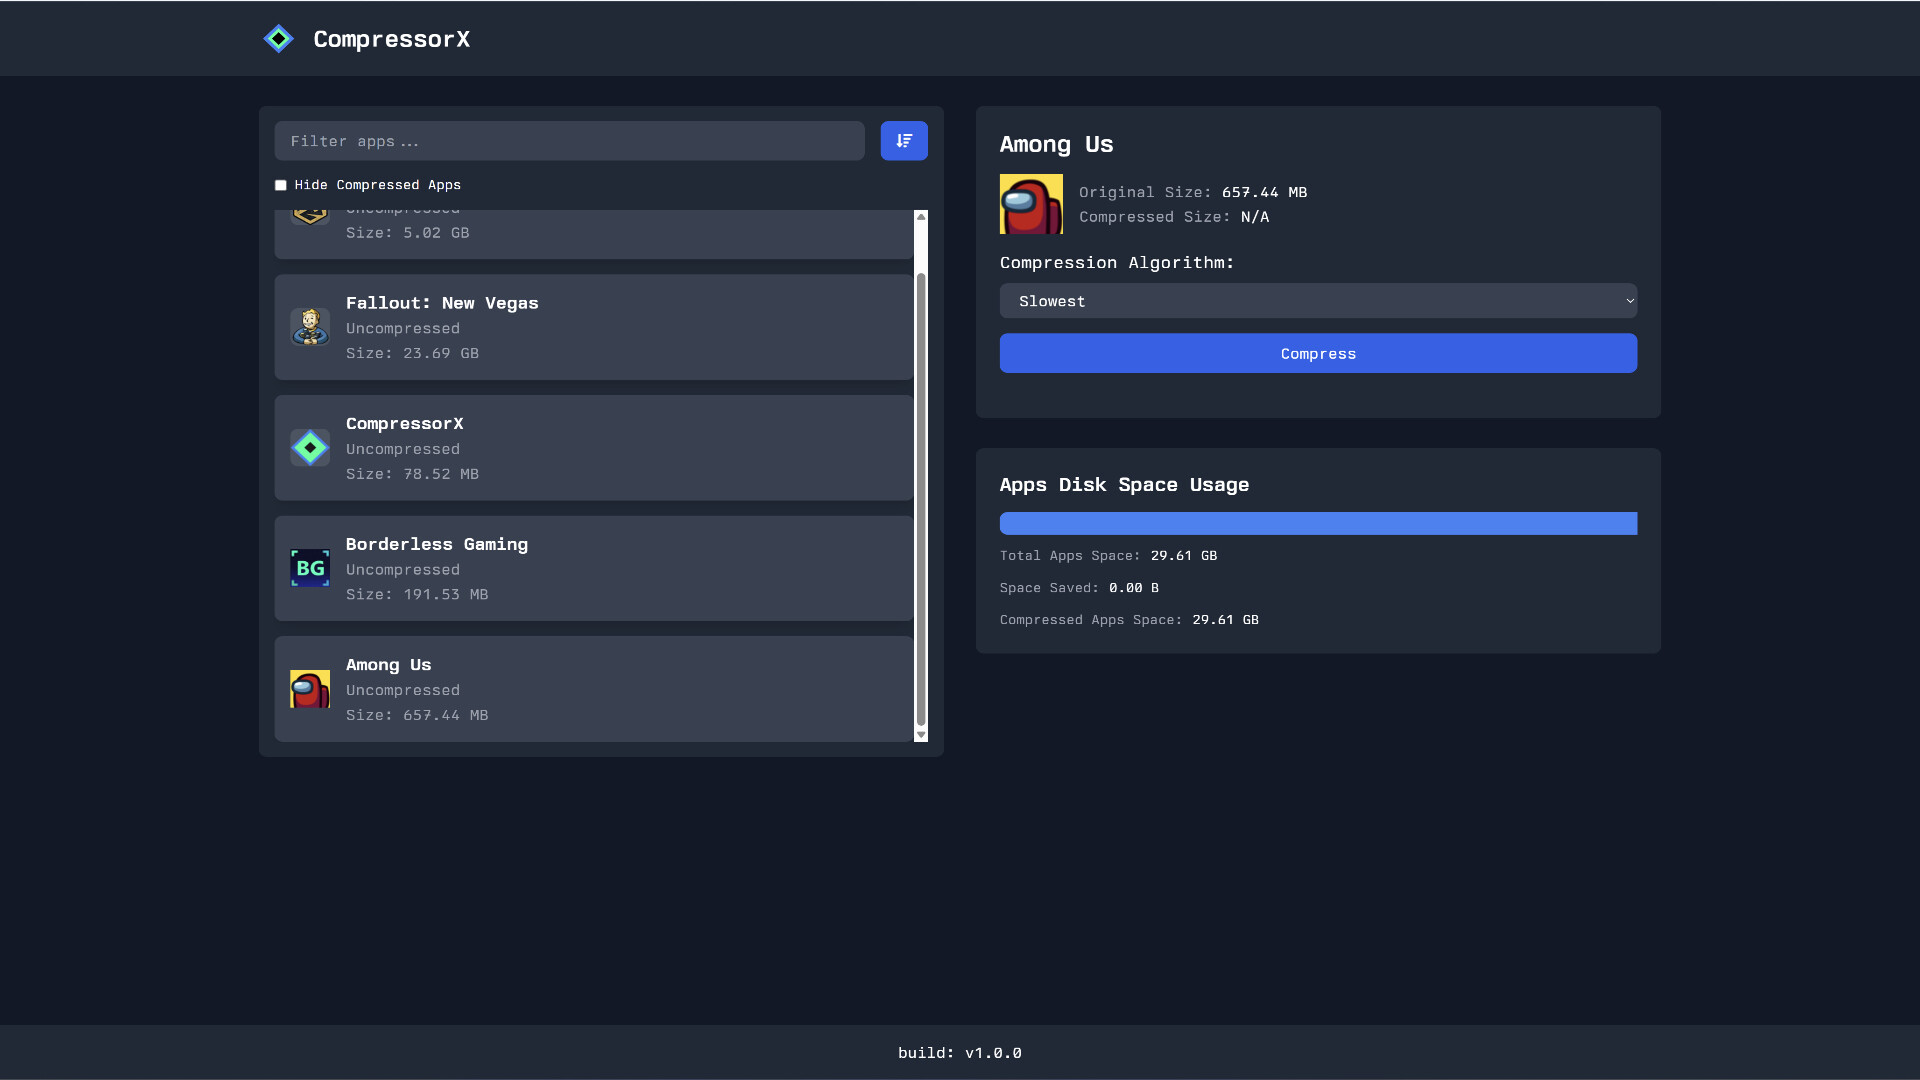Click the scrollbar up arrow in app list
The height and width of the screenshot is (1080, 1920).
[921, 216]
